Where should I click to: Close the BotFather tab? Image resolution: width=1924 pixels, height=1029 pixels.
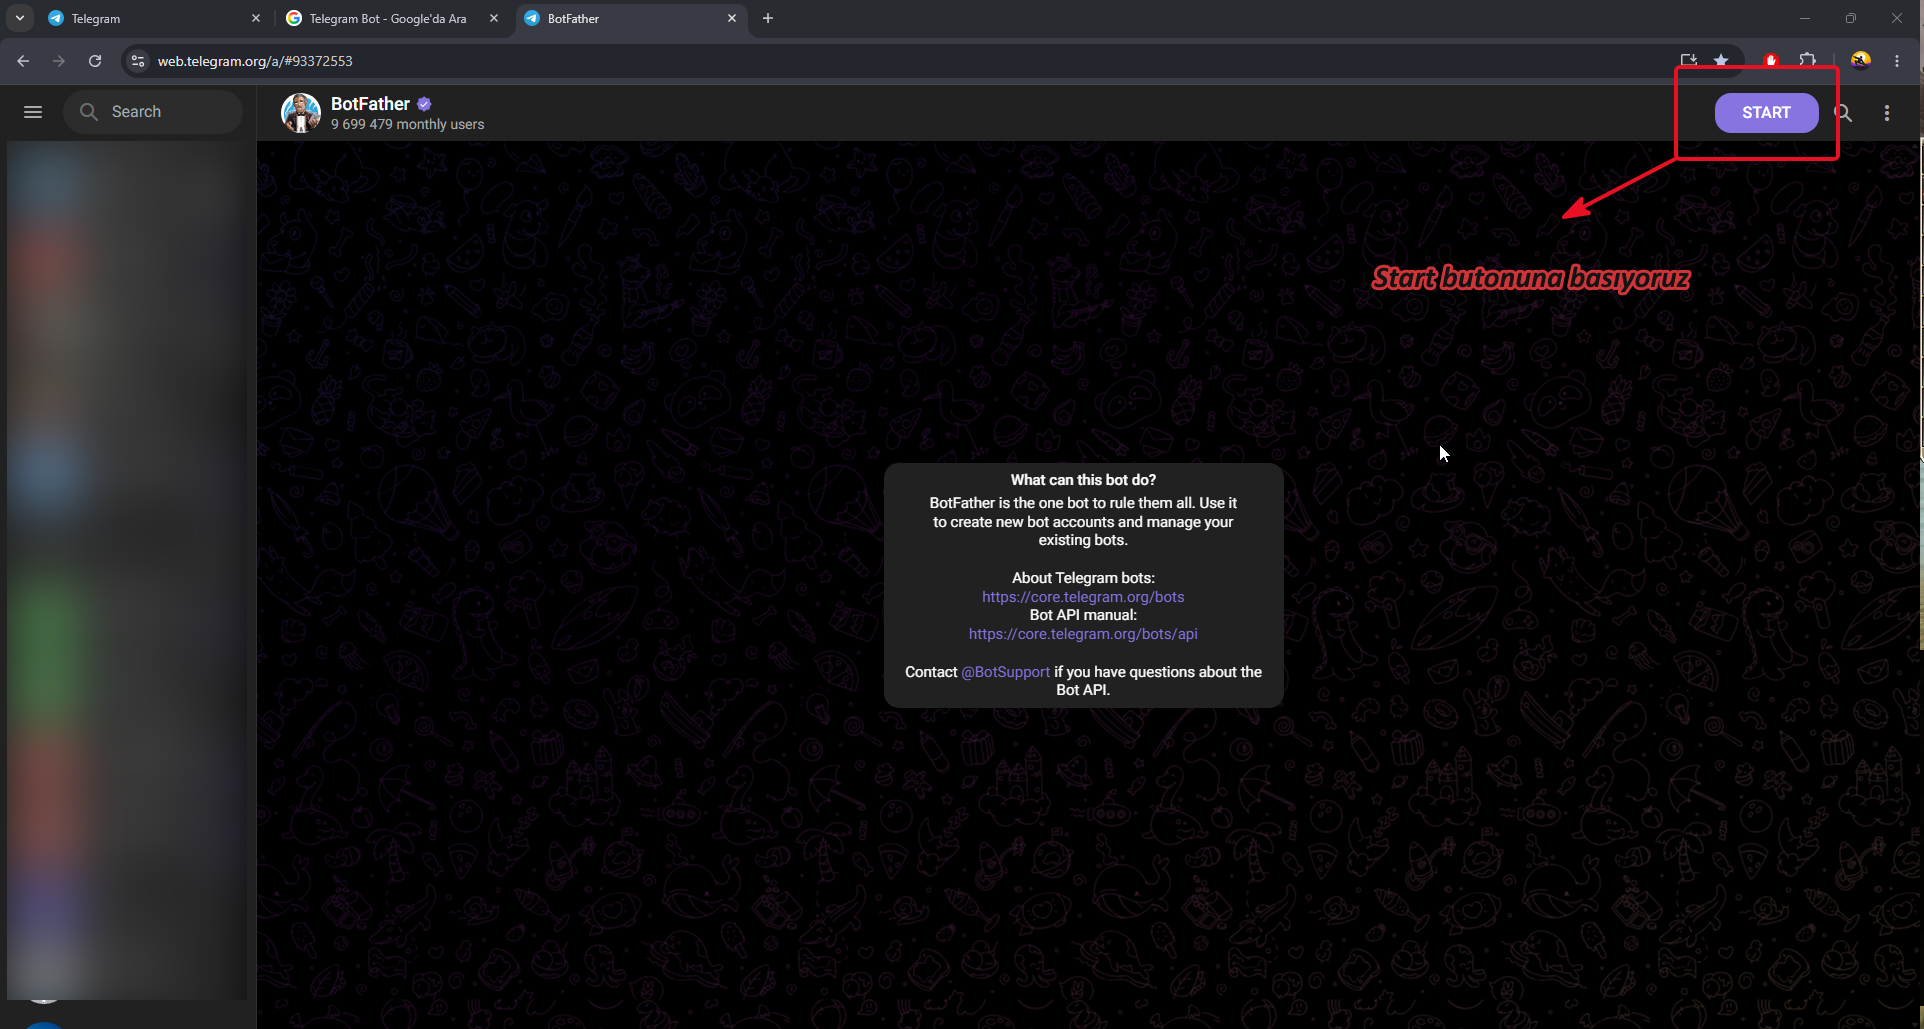(x=732, y=18)
